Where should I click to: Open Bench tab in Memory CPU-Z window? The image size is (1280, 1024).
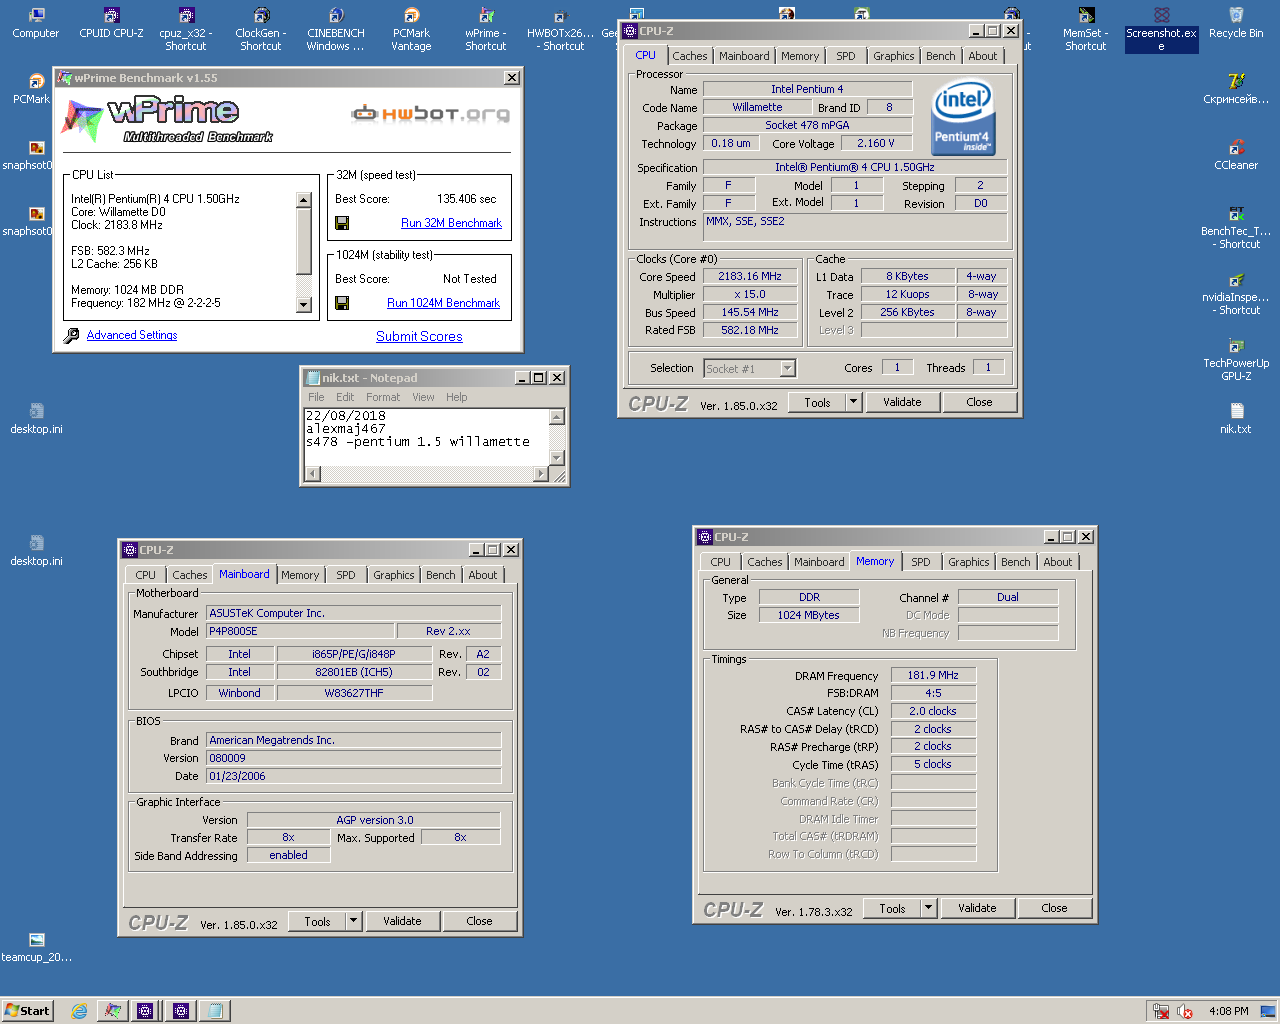[1015, 562]
